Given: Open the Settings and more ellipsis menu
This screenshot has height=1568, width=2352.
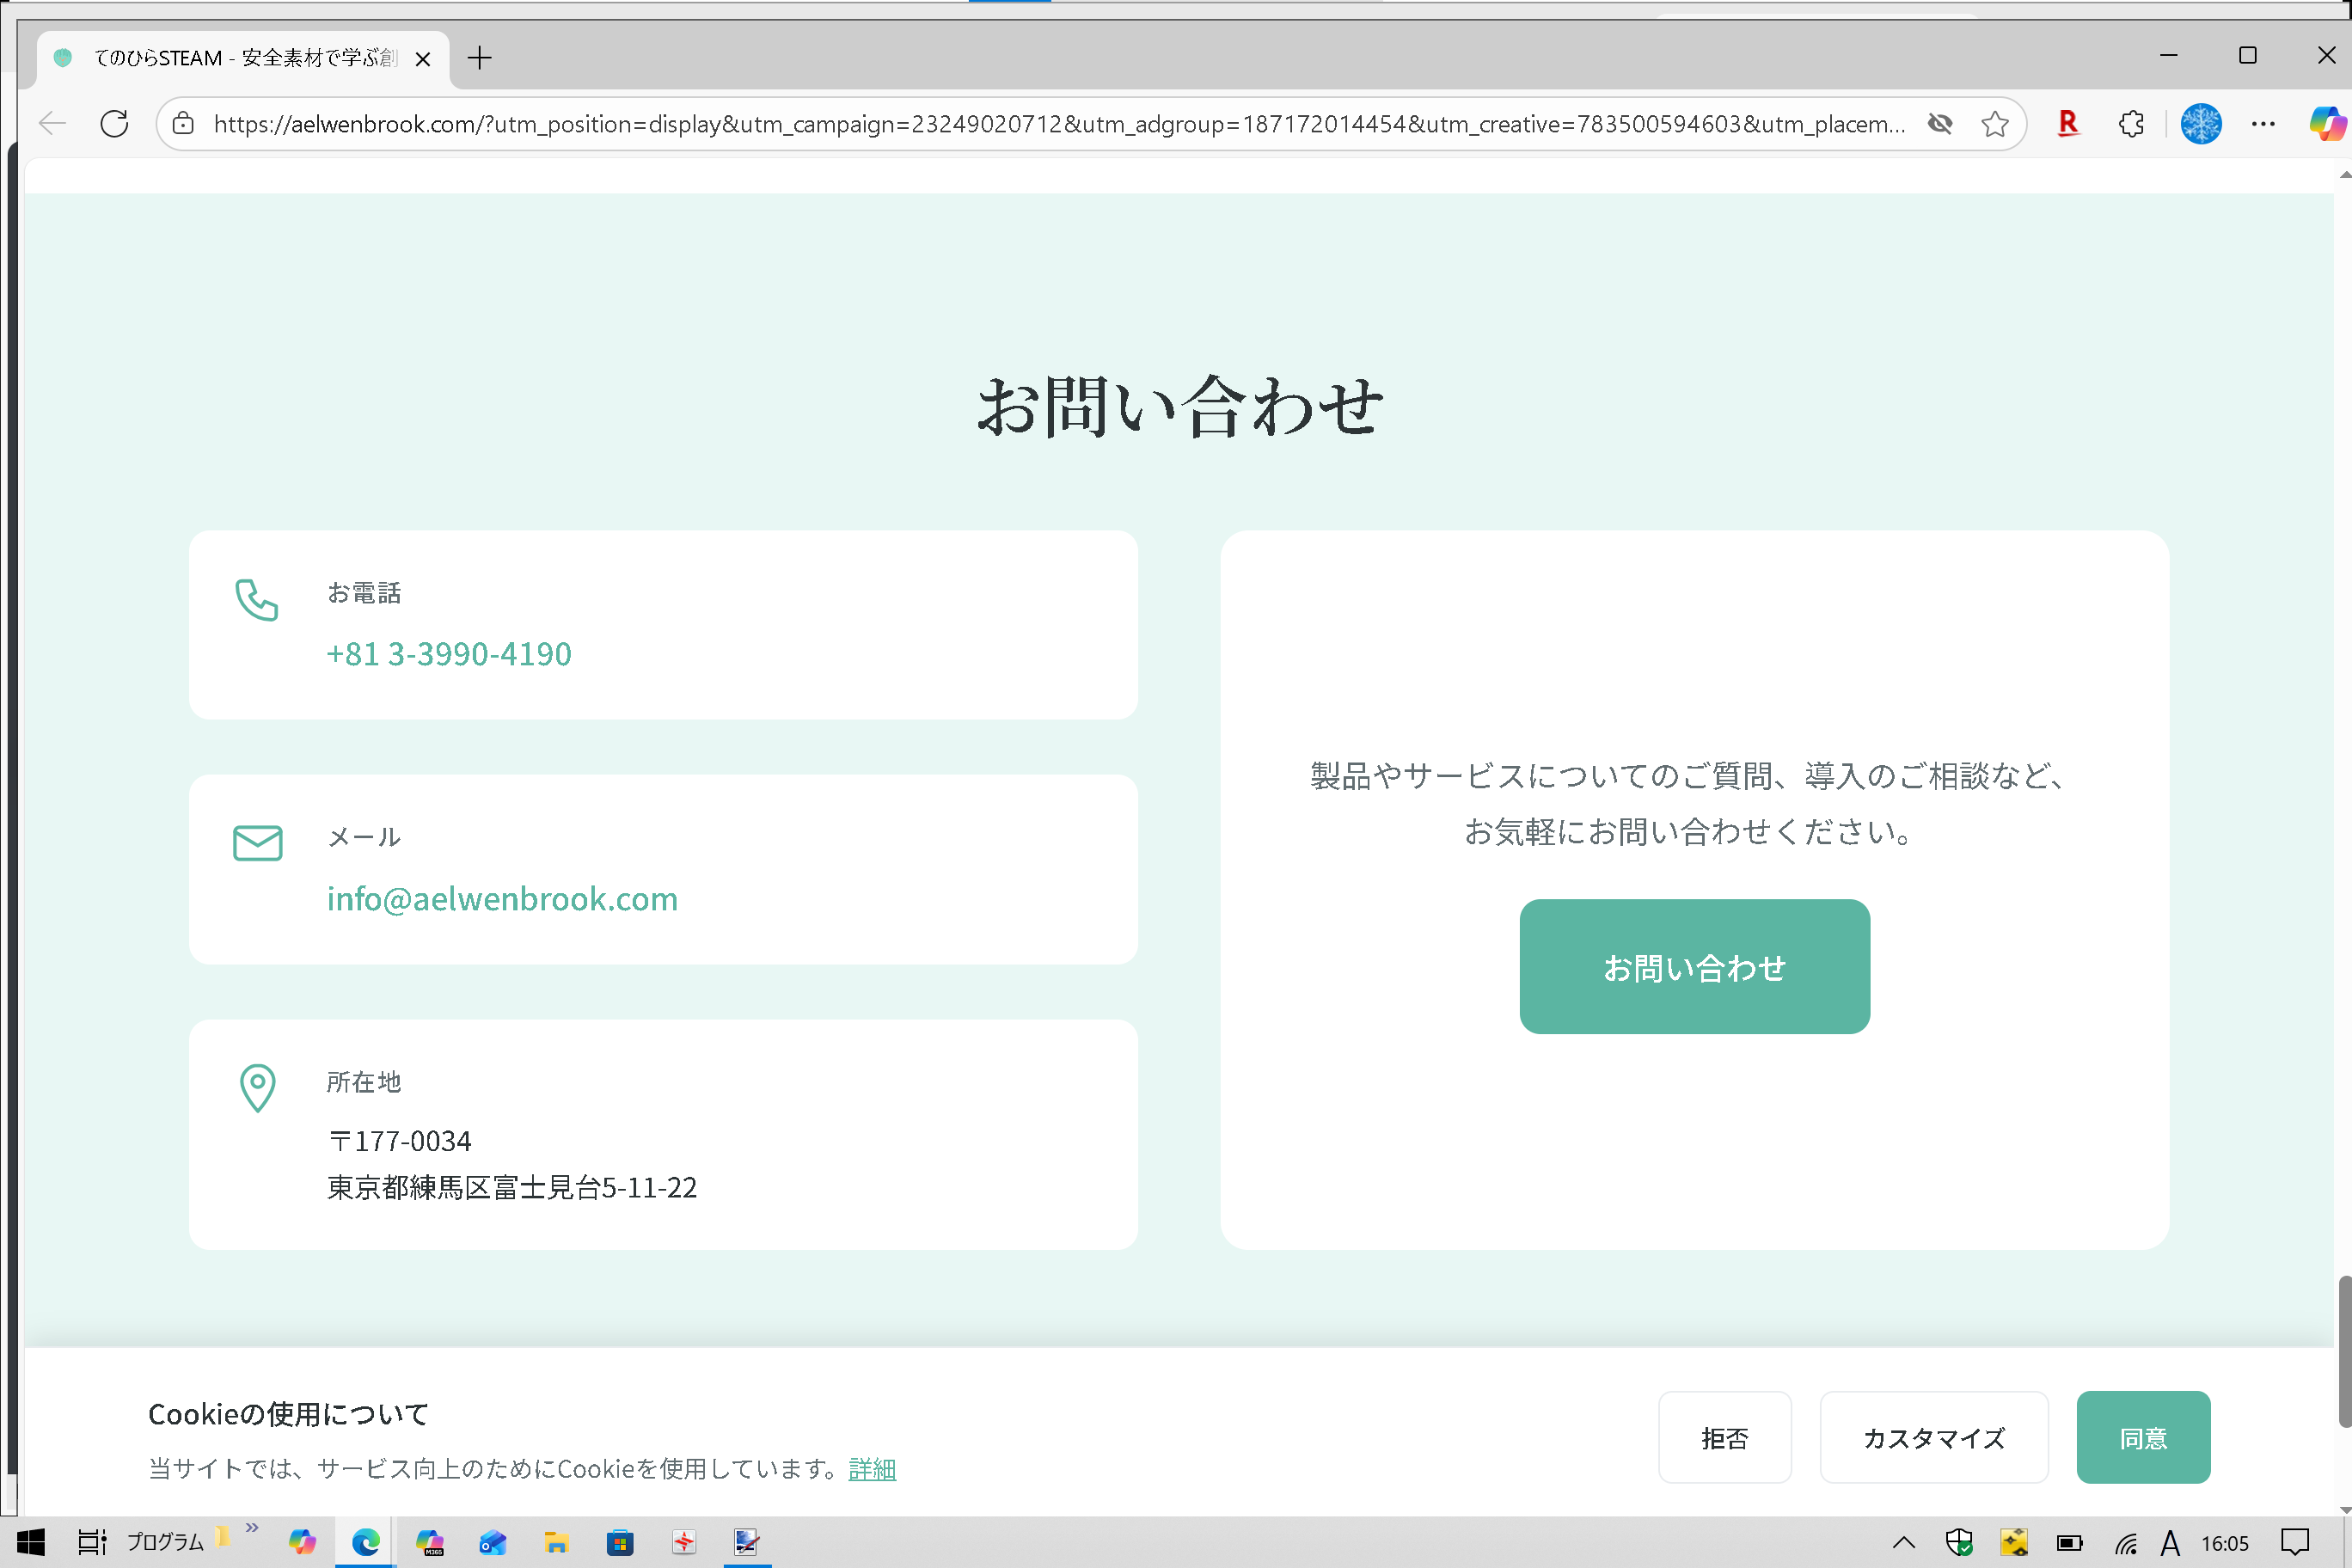Looking at the screenshot, I should click(x=2263, y=124).
